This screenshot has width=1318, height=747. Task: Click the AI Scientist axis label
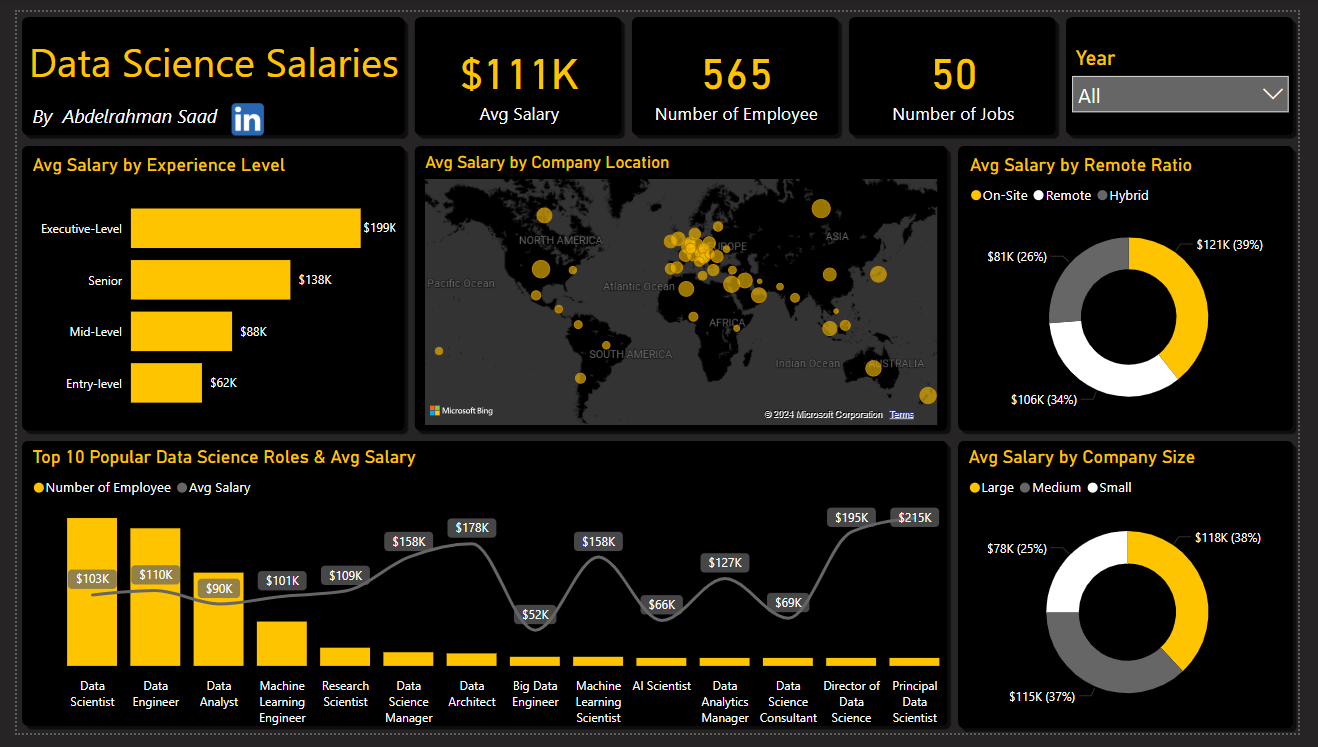tap(661, 686)
